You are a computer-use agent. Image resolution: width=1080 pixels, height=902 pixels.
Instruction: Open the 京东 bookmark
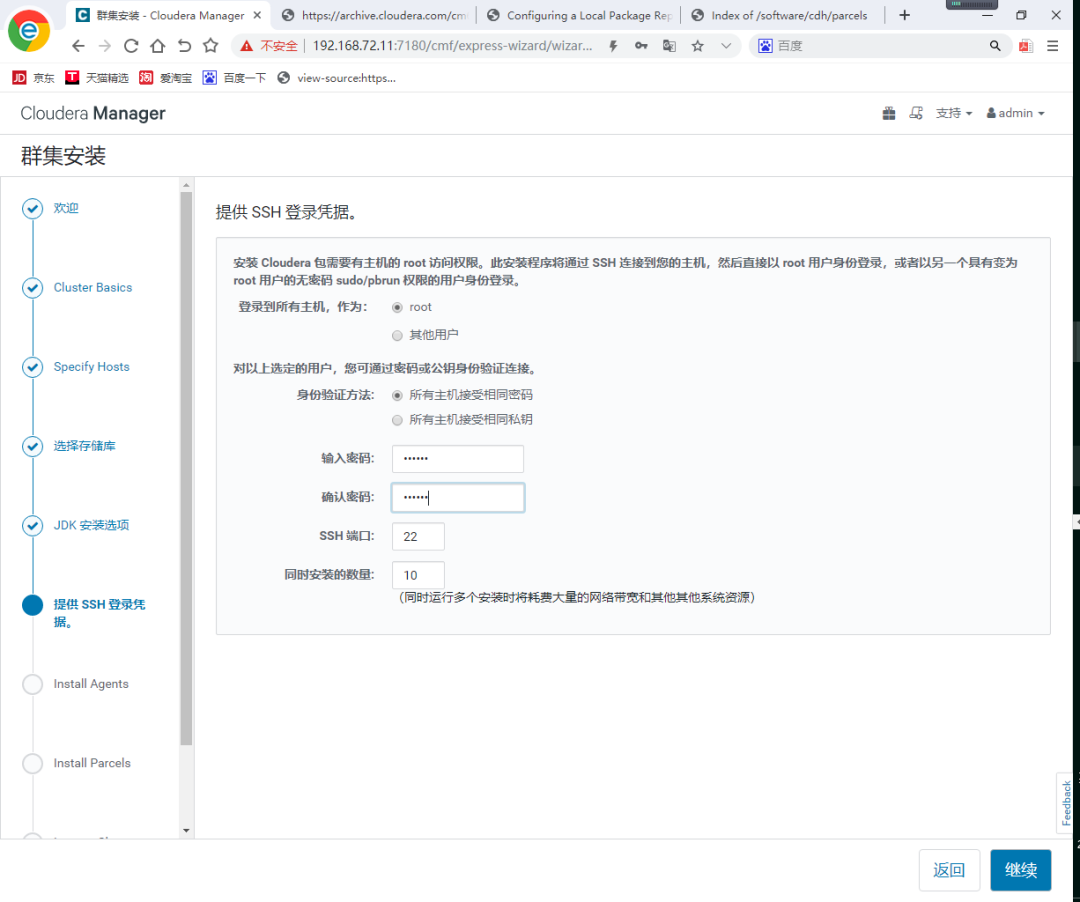(33, 78)
